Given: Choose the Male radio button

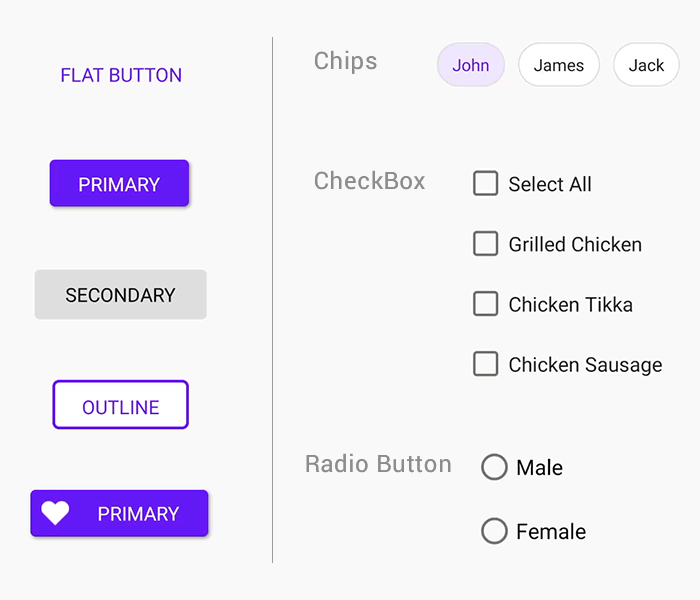Looking at the screenshot, I should (494, 467).
